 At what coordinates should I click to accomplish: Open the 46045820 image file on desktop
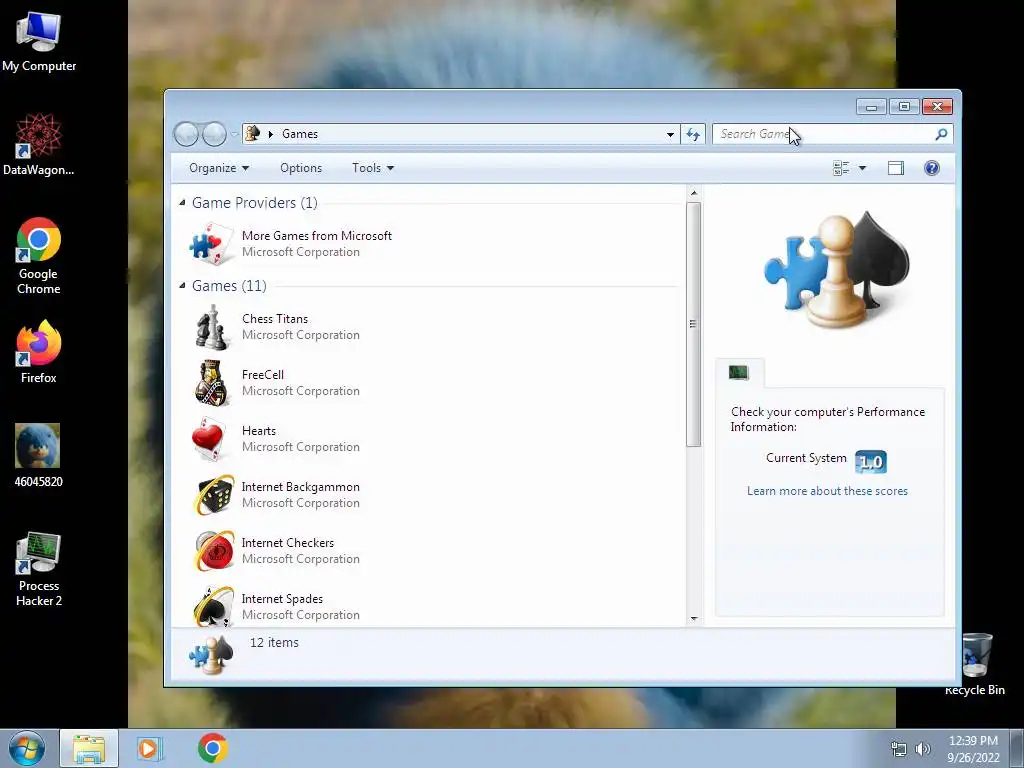click(39, 456)
